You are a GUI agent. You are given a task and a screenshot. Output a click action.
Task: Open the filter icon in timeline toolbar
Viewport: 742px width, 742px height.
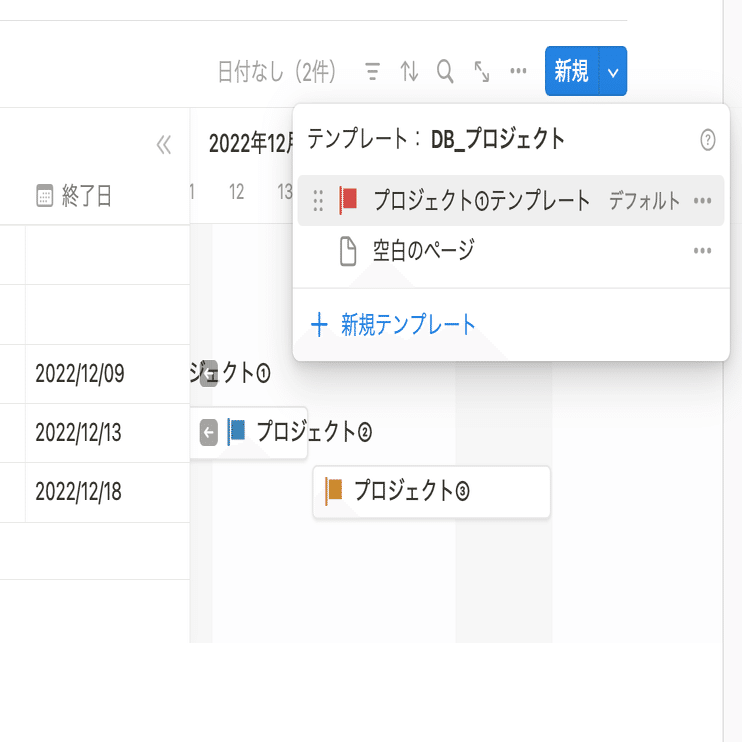(372, 71)
